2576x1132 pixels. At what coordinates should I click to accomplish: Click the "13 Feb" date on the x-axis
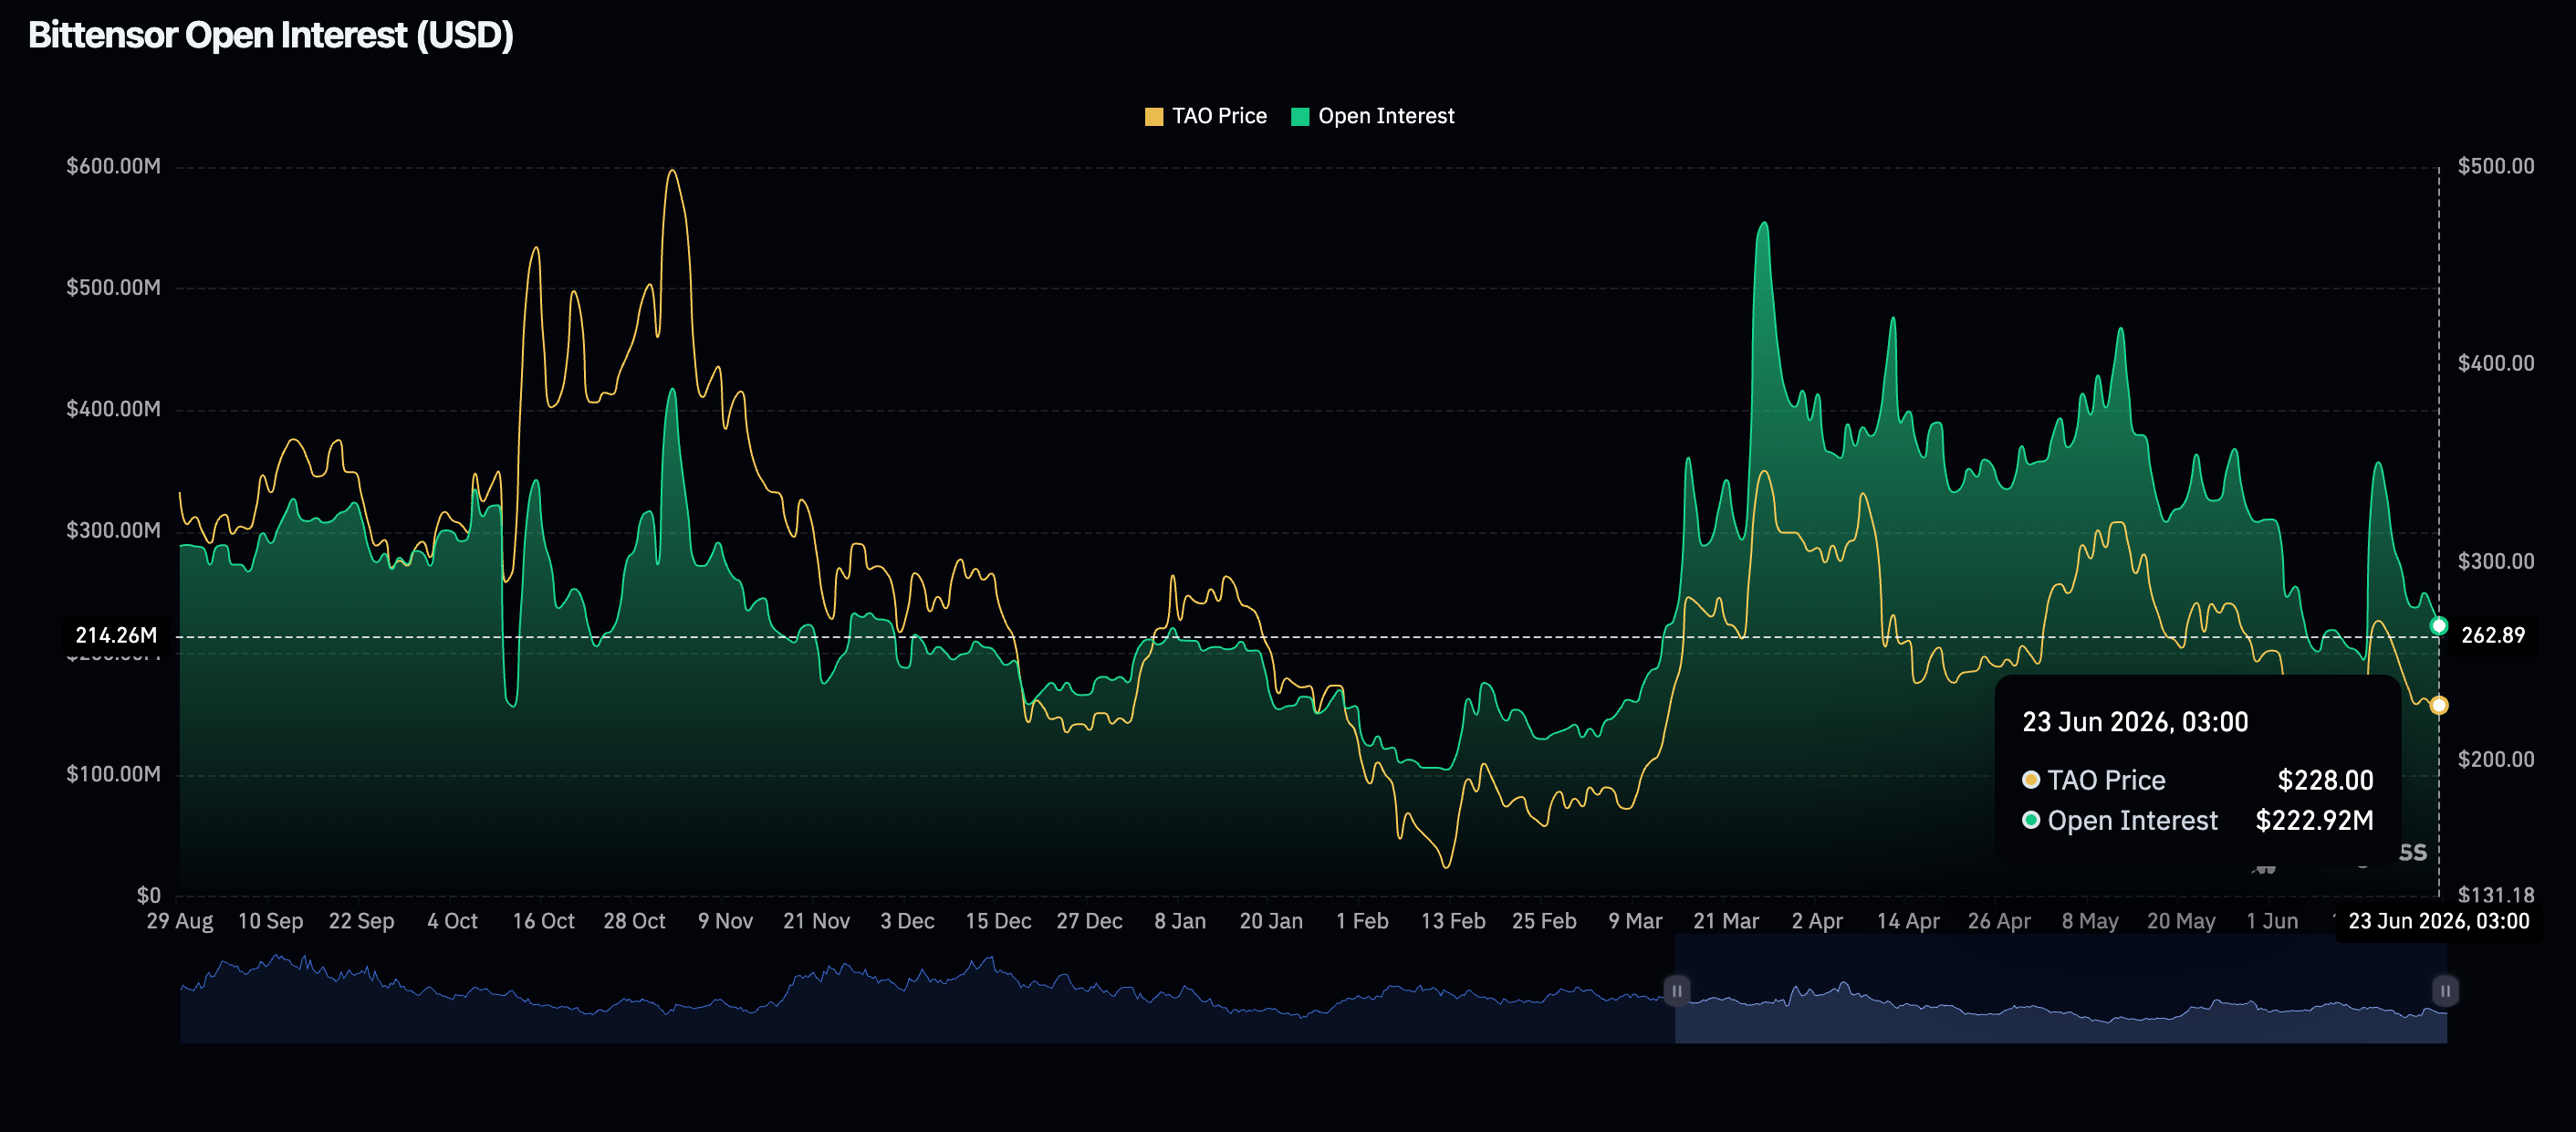pos(1453,921)
